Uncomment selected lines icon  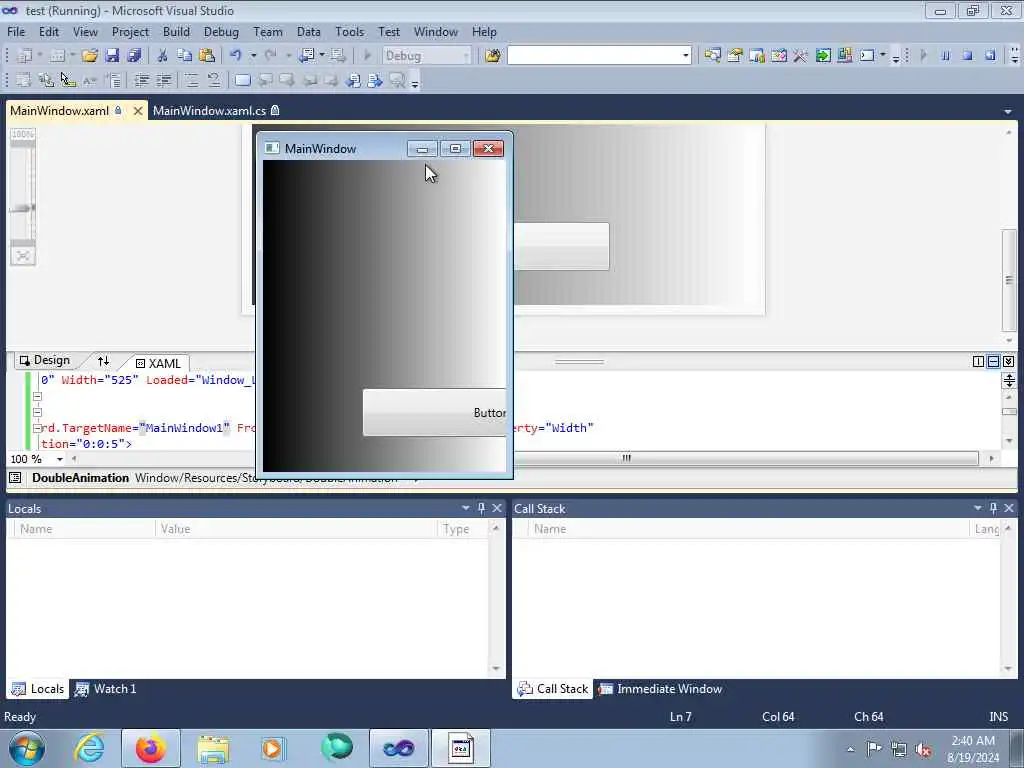point(214,80)
